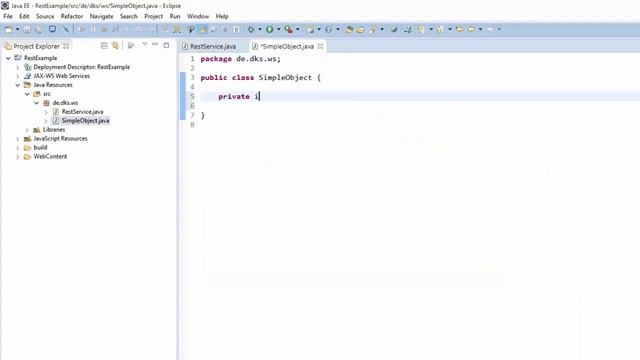Open the Navigate menu
Viewport: 640px width, 360px height.
[102, 16]
